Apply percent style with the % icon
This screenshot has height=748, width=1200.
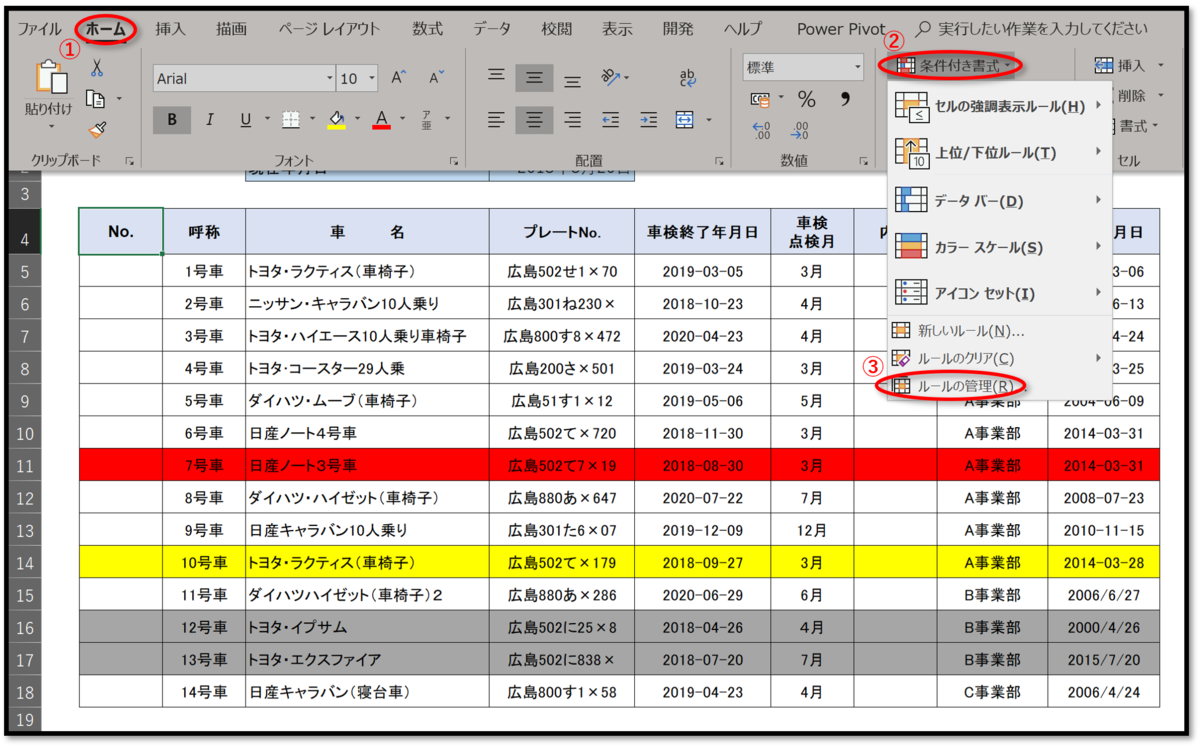pos(806,99)
